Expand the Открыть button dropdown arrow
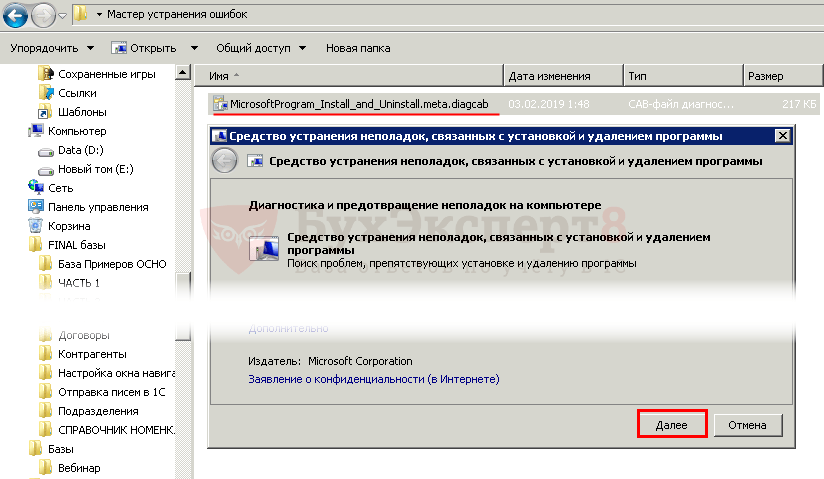824x479 pixels. point(194,48)
